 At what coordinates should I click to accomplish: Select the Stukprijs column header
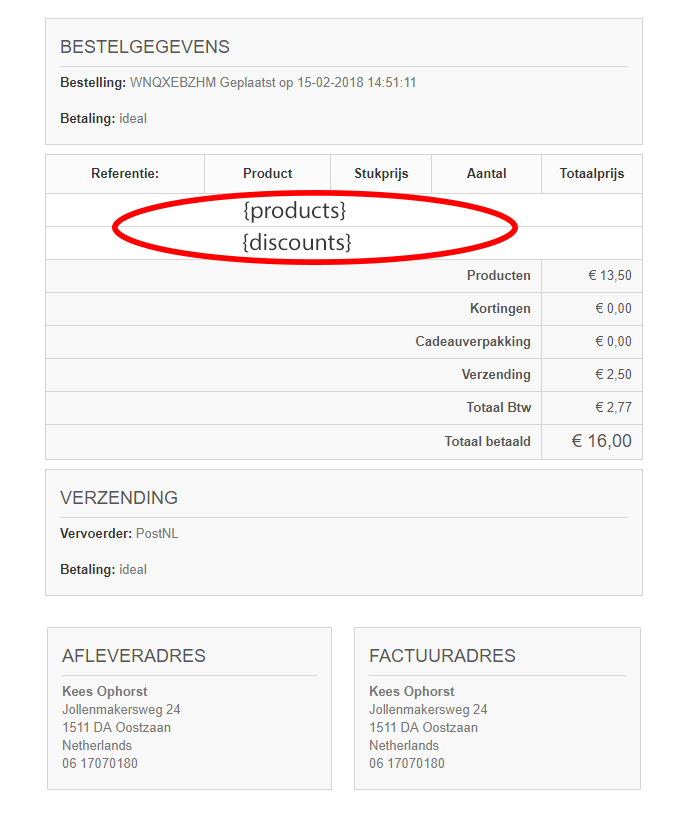pos(381,174)
